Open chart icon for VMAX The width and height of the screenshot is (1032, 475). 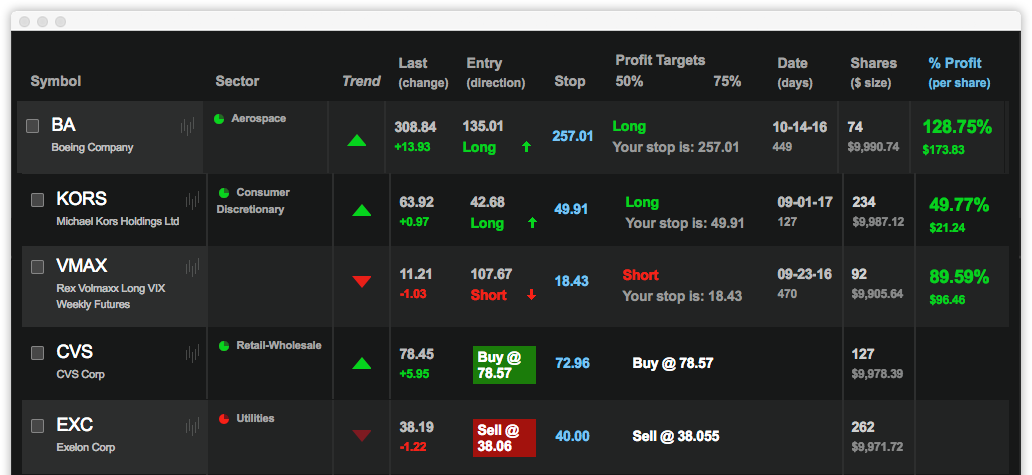coord(193,267)
